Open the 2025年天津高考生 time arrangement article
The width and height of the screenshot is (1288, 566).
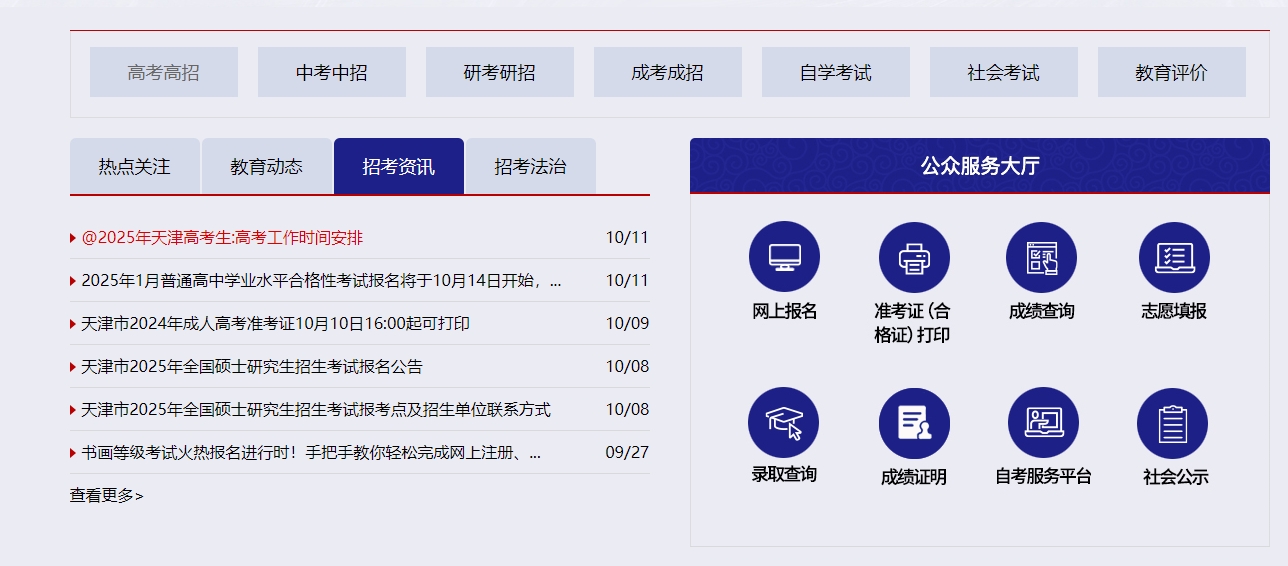(222, 238)
